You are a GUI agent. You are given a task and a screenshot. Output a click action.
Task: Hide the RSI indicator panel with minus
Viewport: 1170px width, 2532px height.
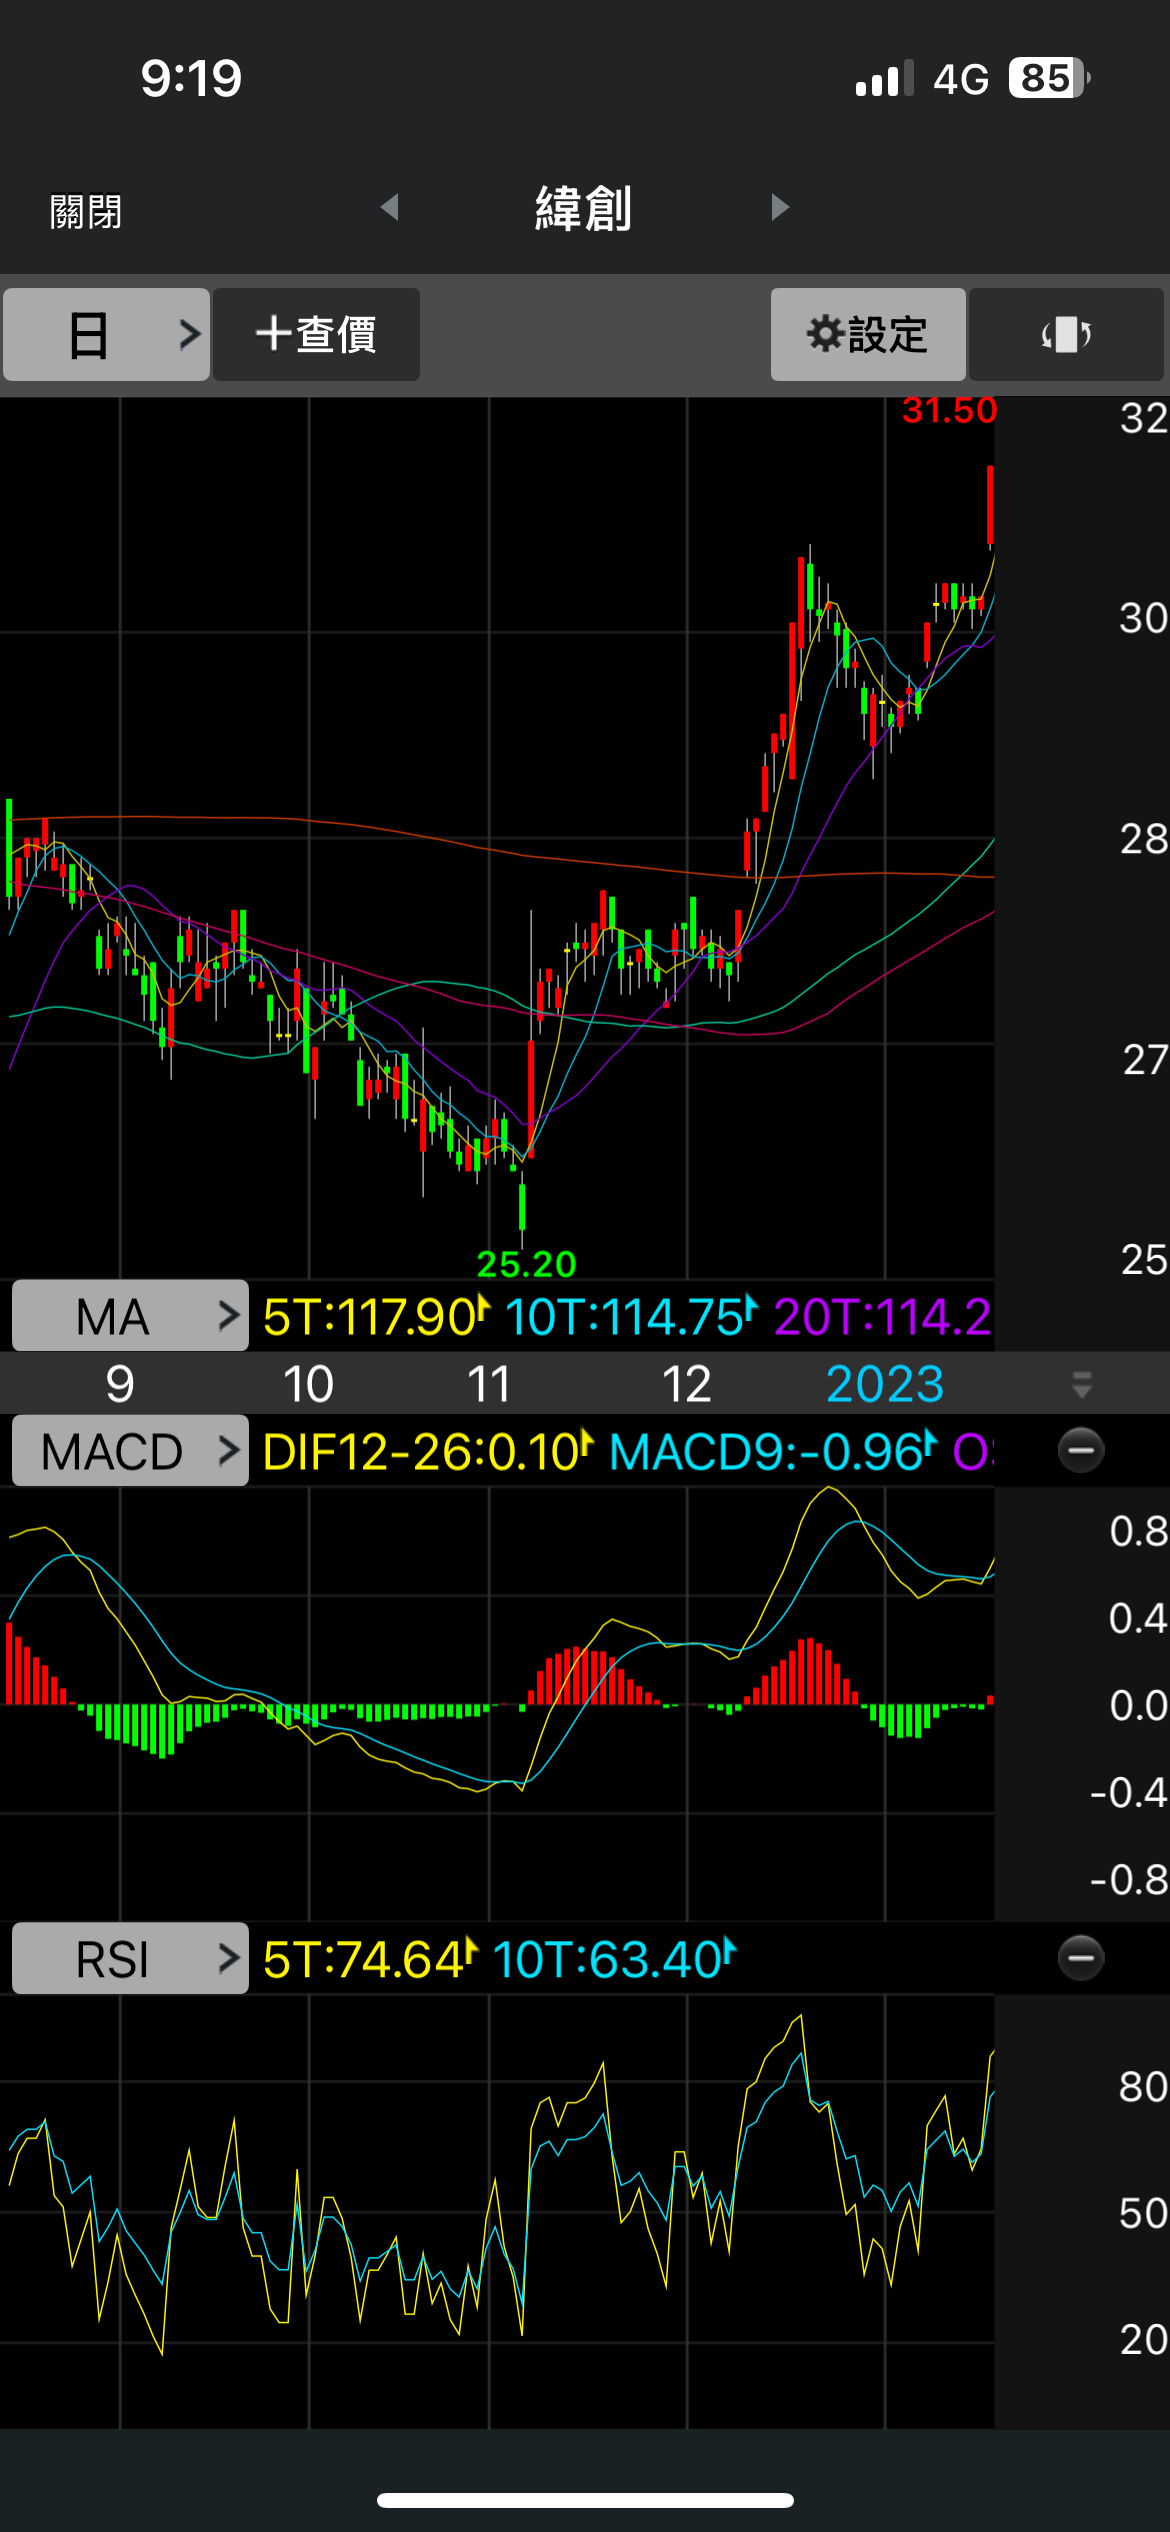[1081, 1957]
